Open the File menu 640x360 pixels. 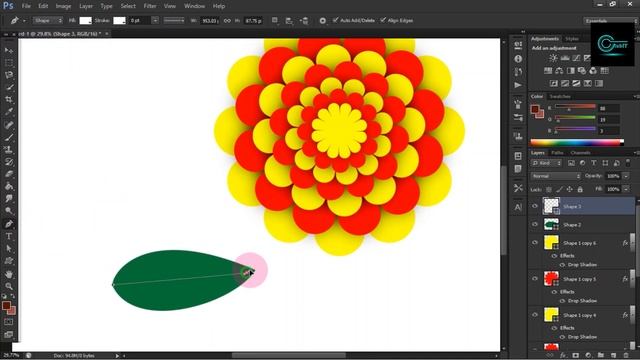point(26,6)
